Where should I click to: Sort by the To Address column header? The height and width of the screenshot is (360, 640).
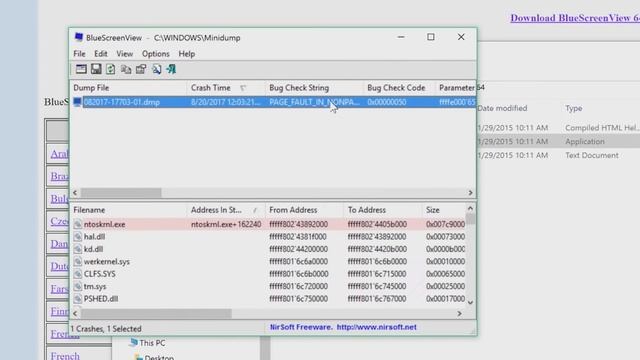point(383,210)
